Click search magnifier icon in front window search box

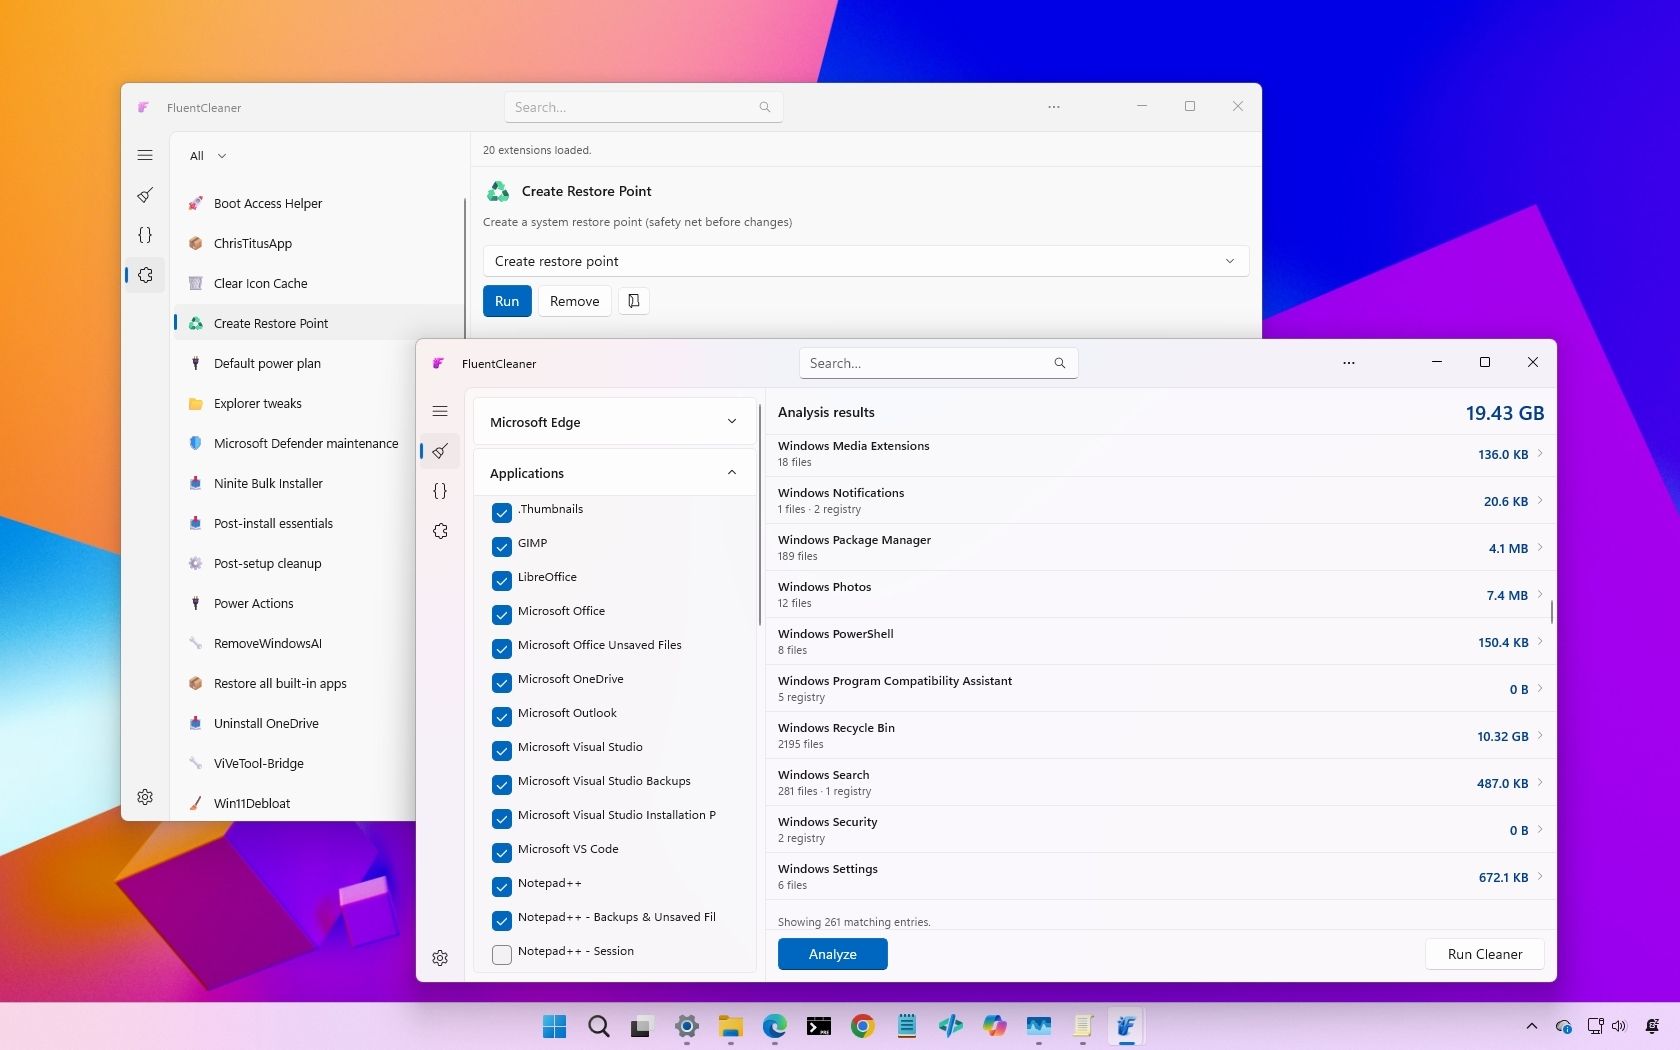coord(1060,363)
